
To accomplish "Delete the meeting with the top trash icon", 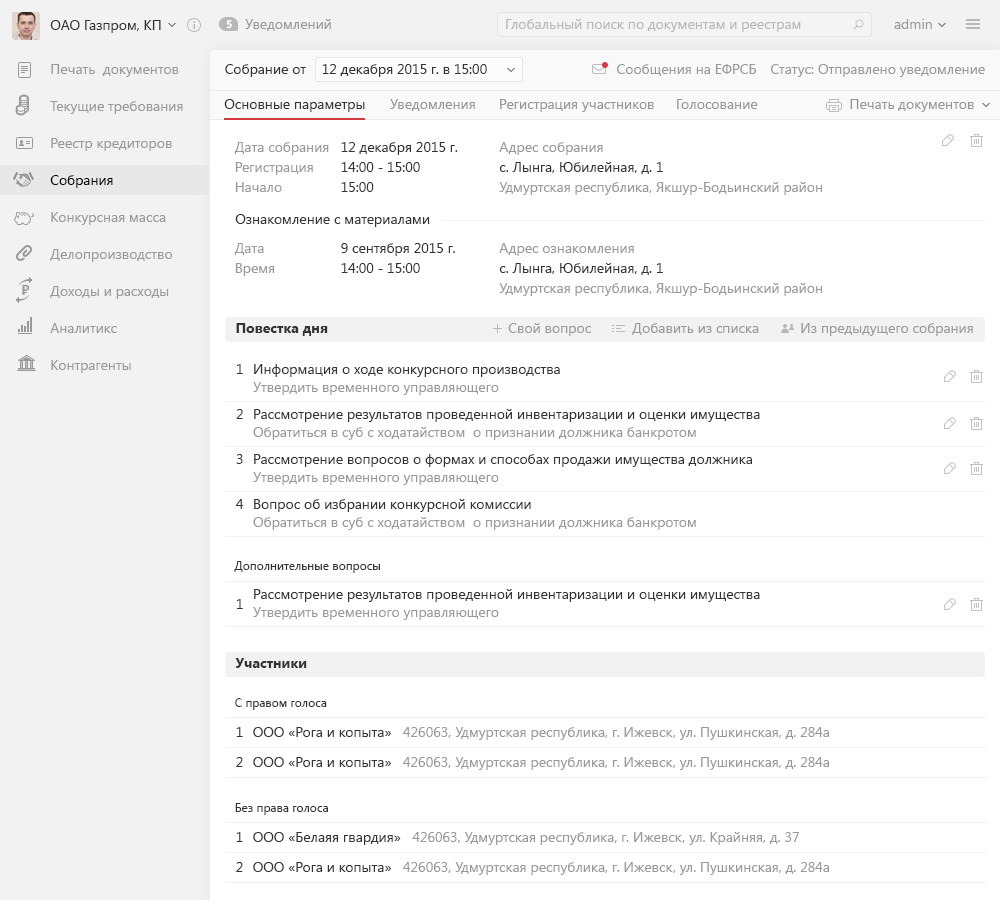I will pyautogui.click(x=977, y=141).
